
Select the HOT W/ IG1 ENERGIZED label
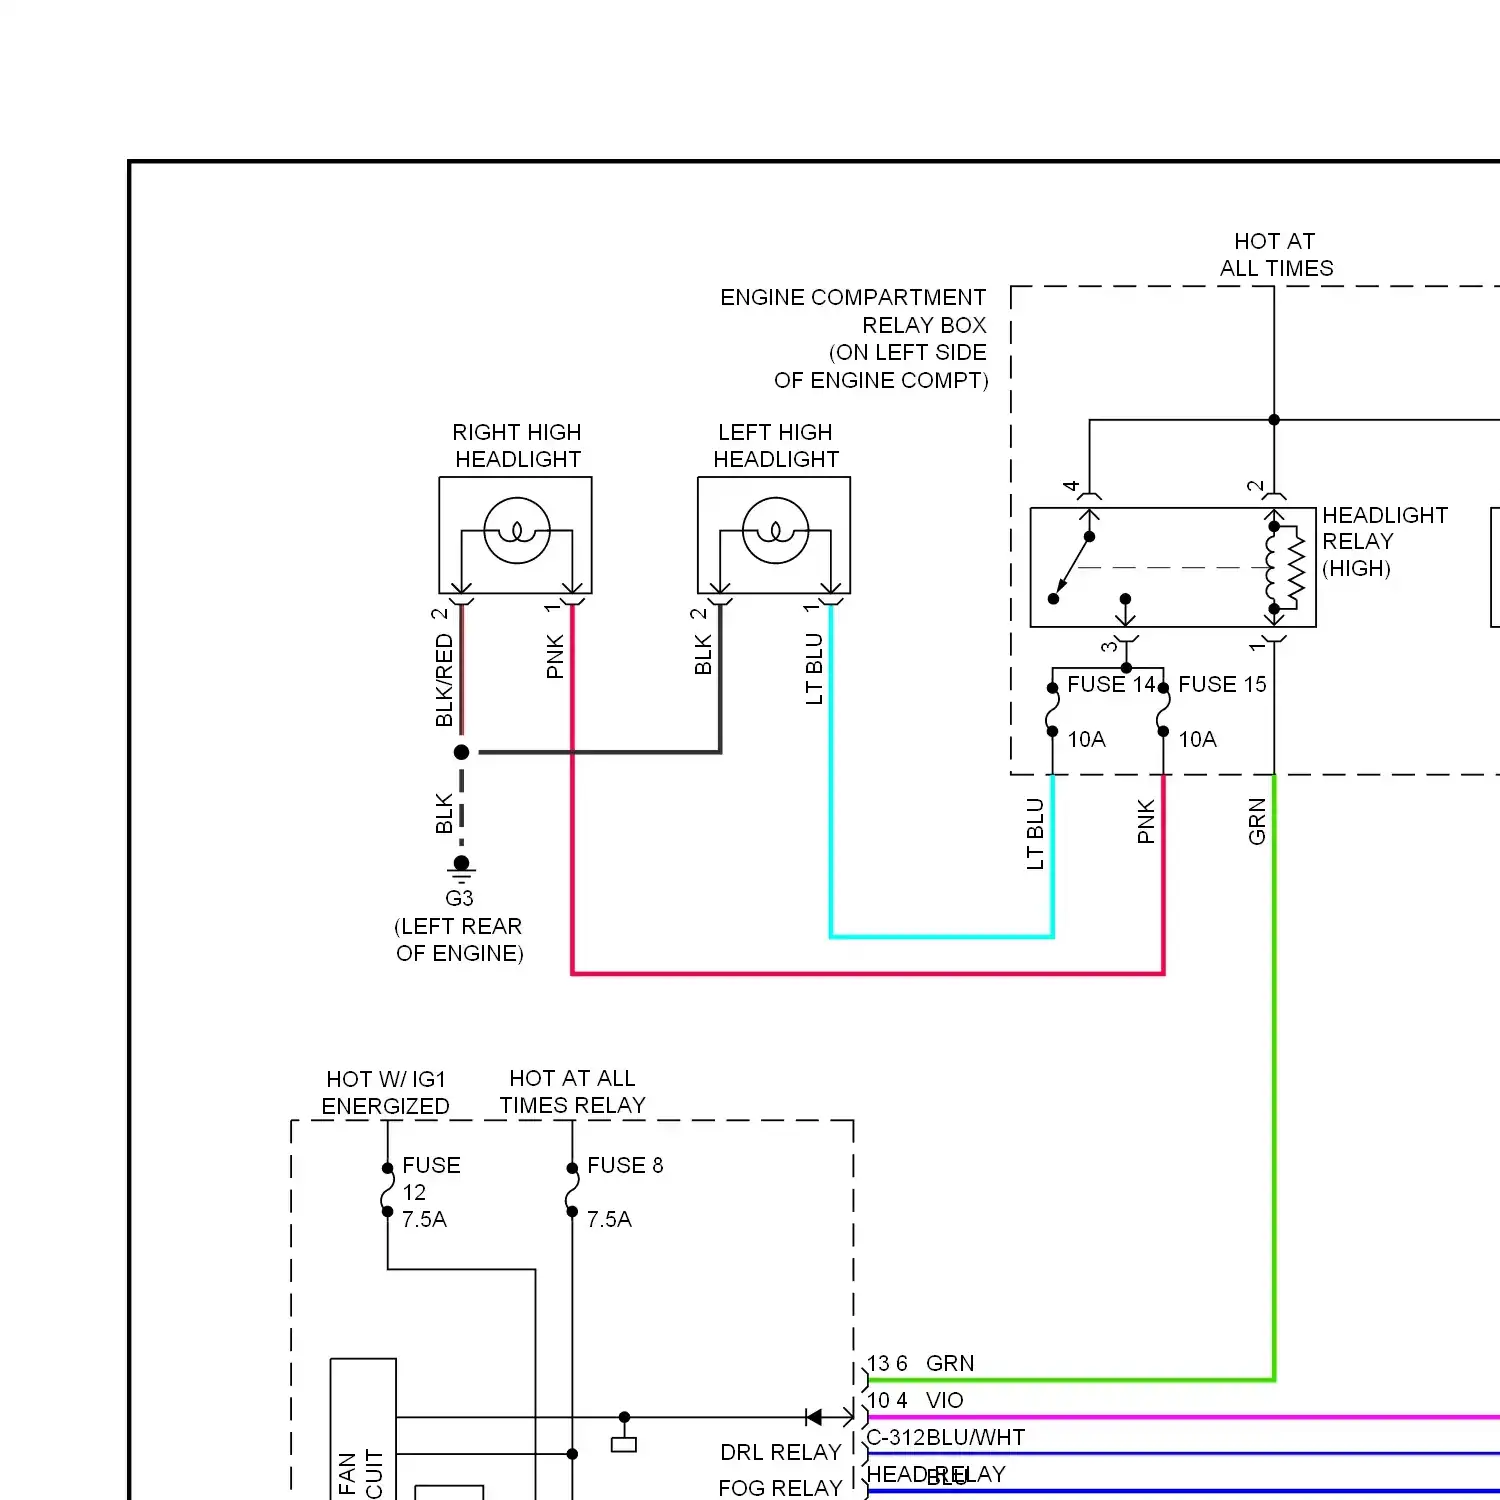[x=385, y=1093]
